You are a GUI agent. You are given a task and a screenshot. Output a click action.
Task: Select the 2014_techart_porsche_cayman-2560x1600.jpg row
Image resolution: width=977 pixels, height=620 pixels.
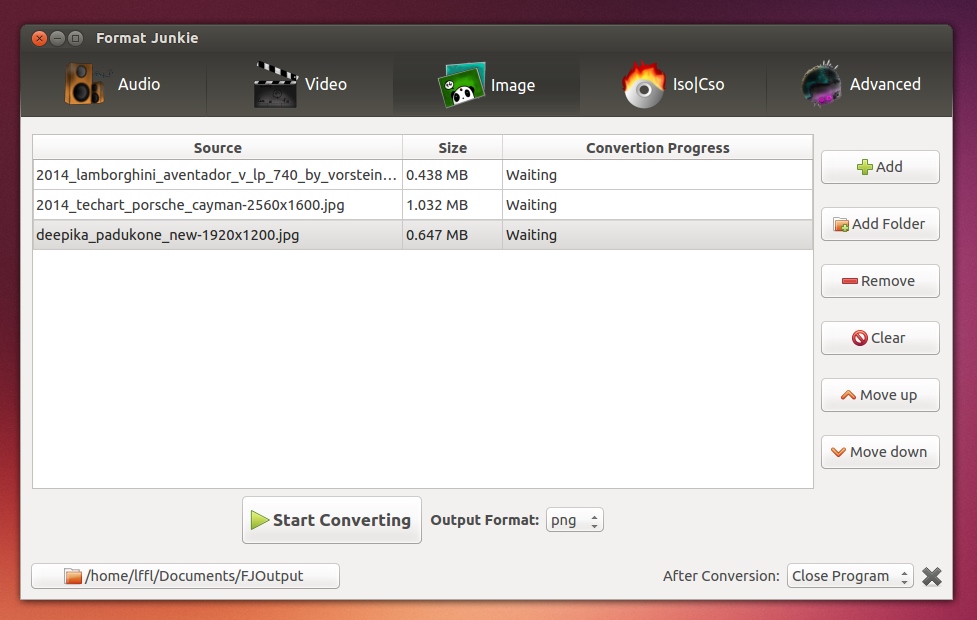[422, 205]
